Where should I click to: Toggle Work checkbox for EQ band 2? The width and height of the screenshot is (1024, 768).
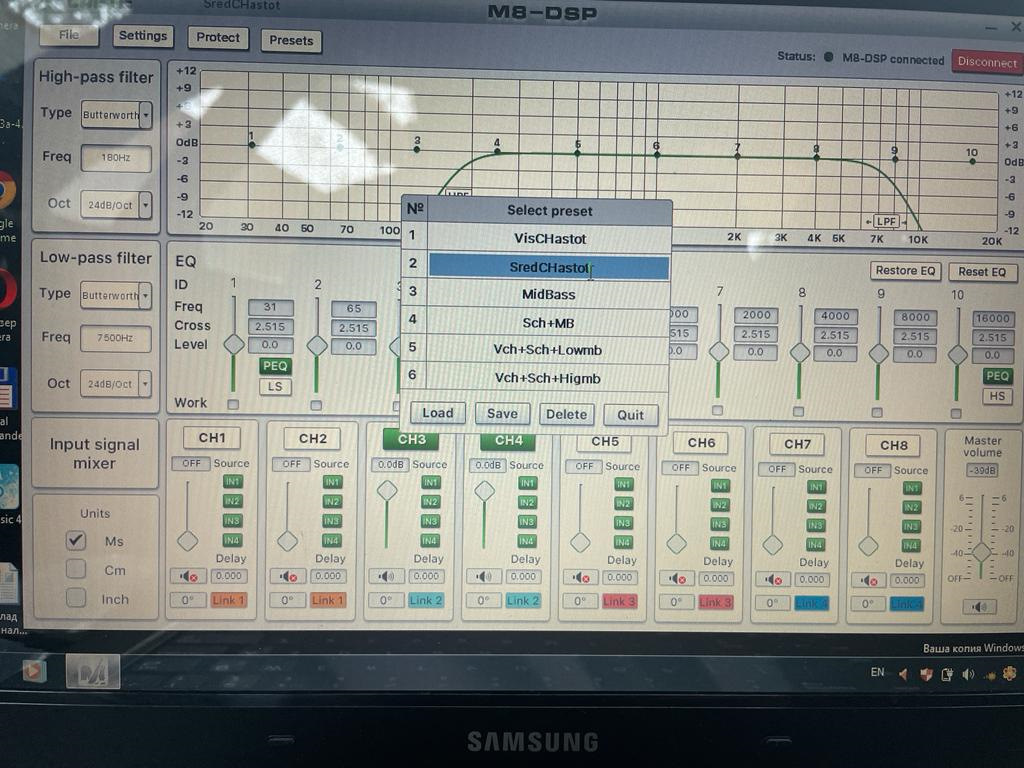point(316,406)
